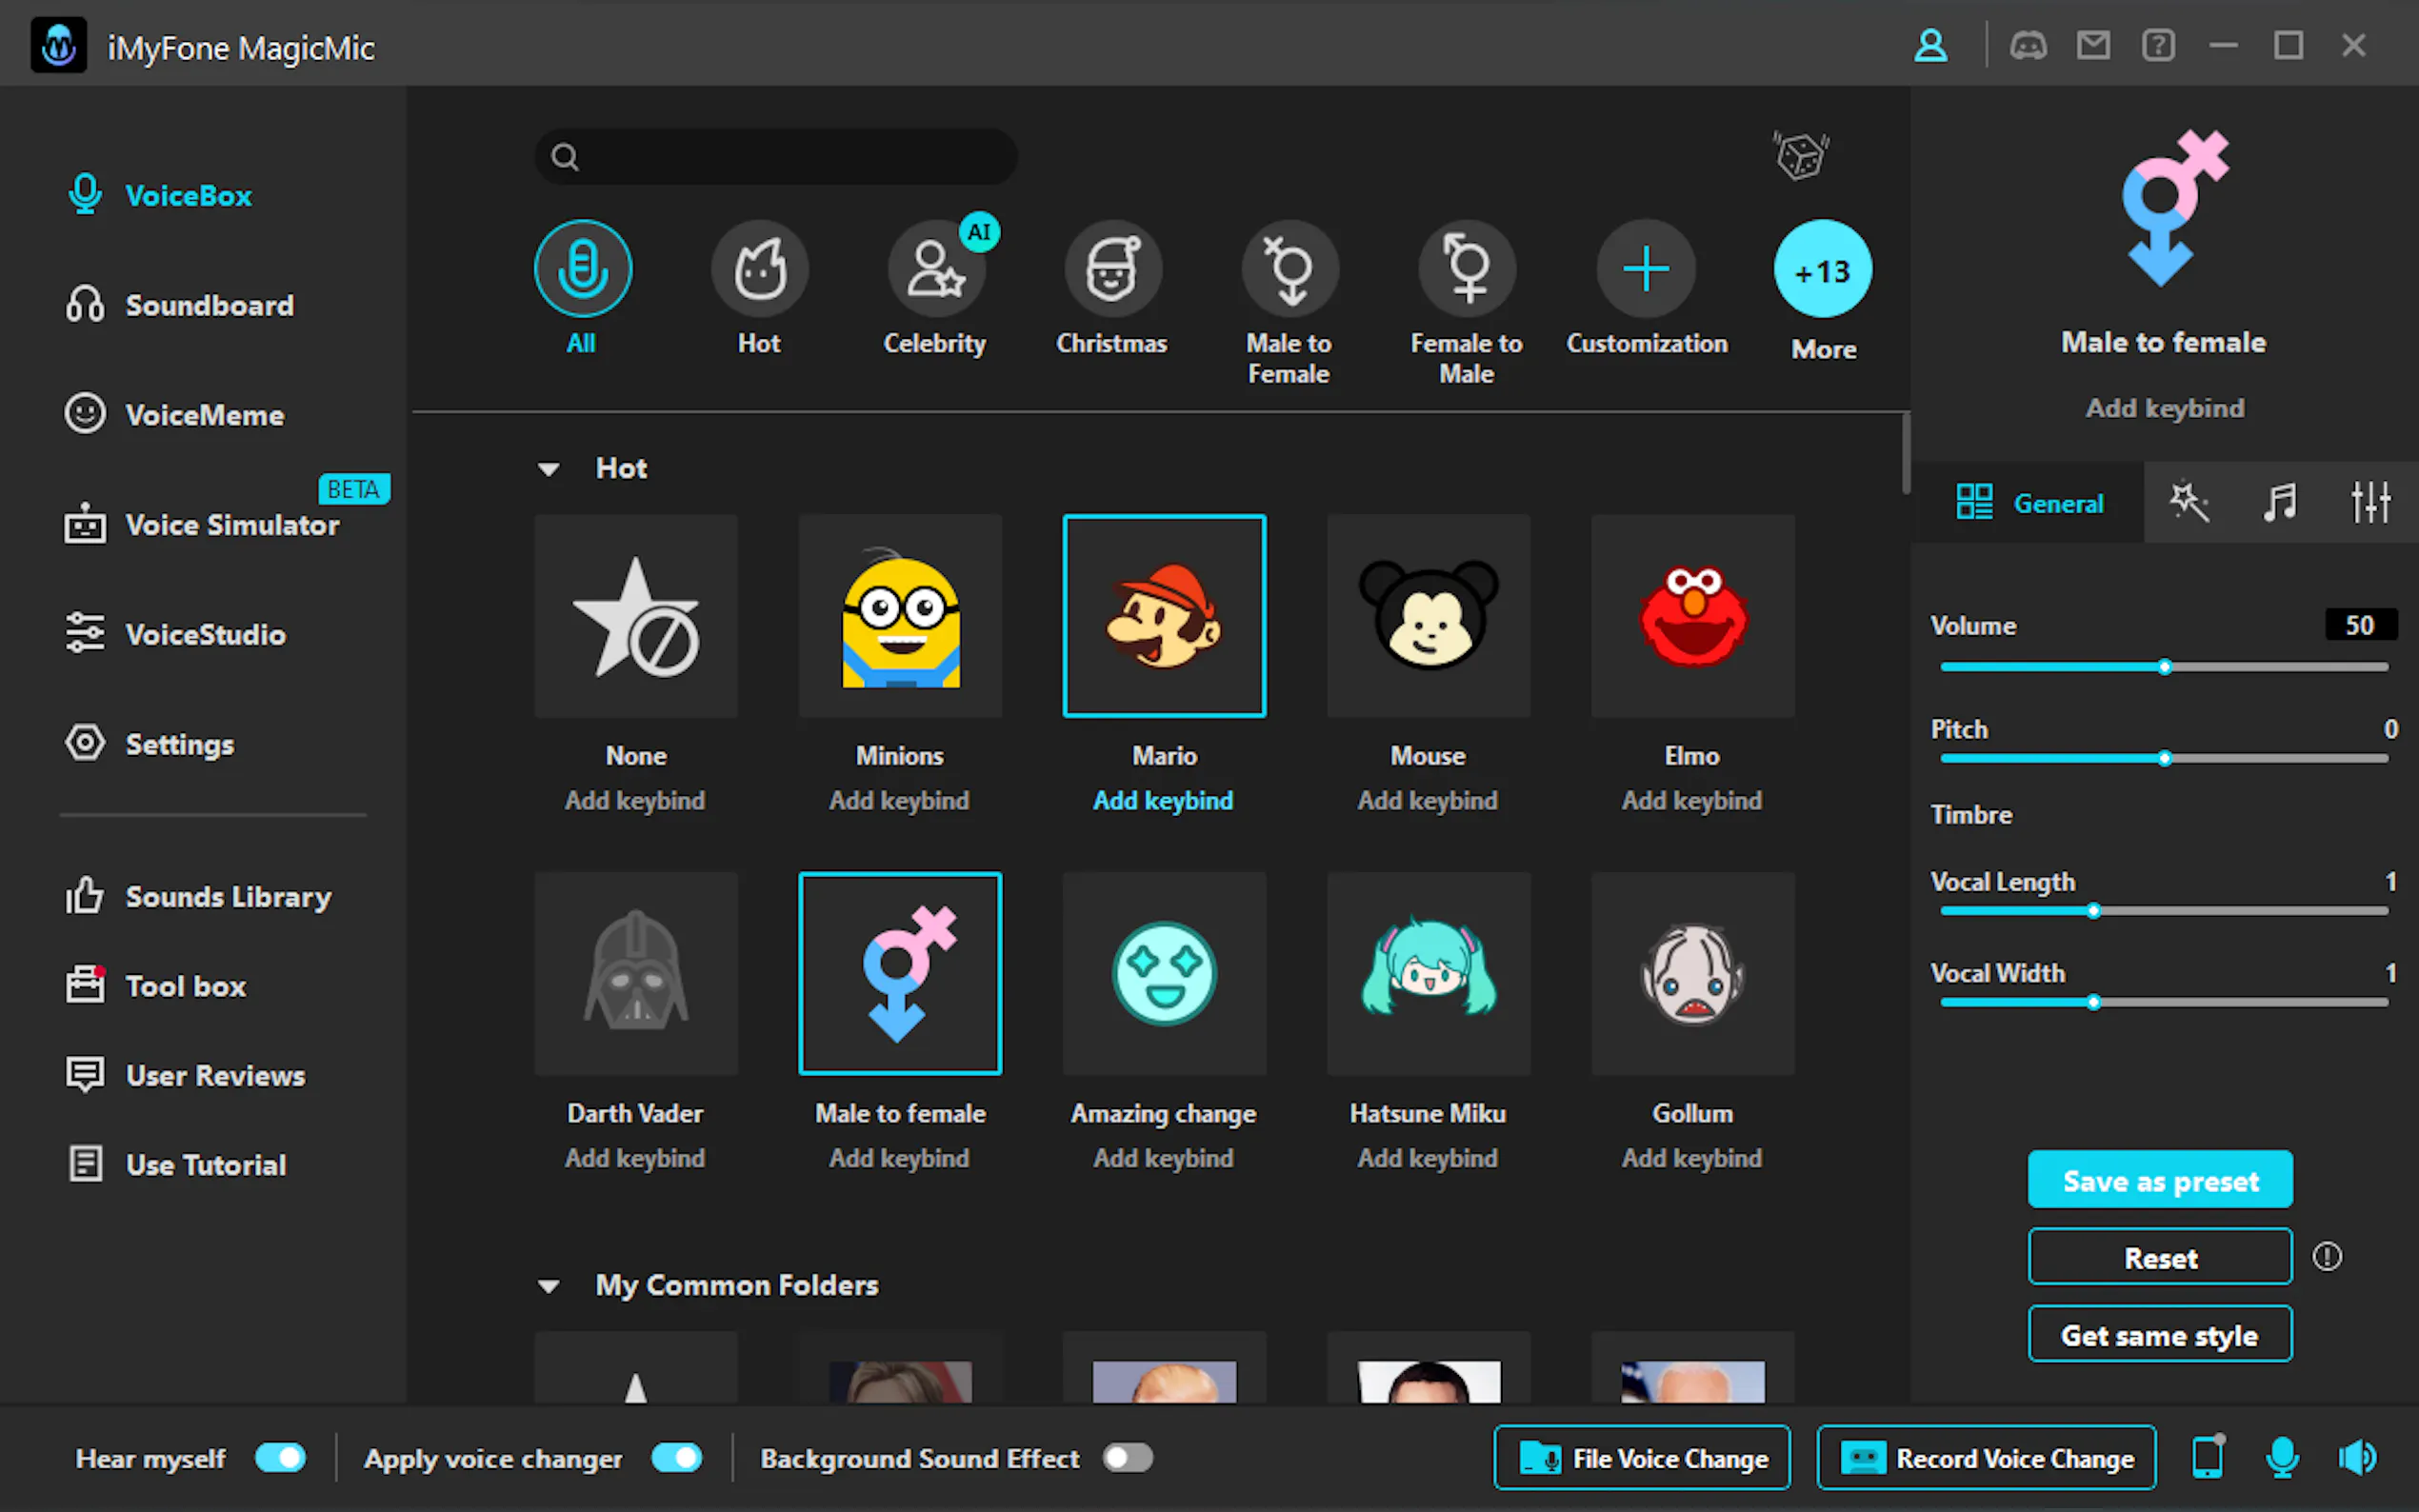Image resolution: width=2419 pixels, height=1512 pixels.
Task: Mute the microphone icon in bottom bar
Action: point(2281,1457)
